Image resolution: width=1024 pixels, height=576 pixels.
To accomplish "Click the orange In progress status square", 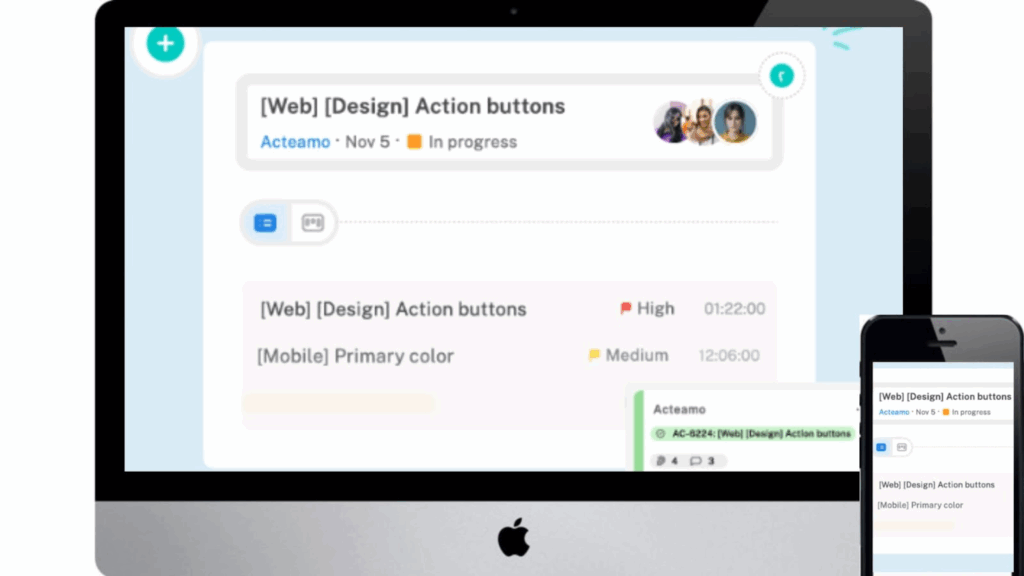I will coord(414,142).
